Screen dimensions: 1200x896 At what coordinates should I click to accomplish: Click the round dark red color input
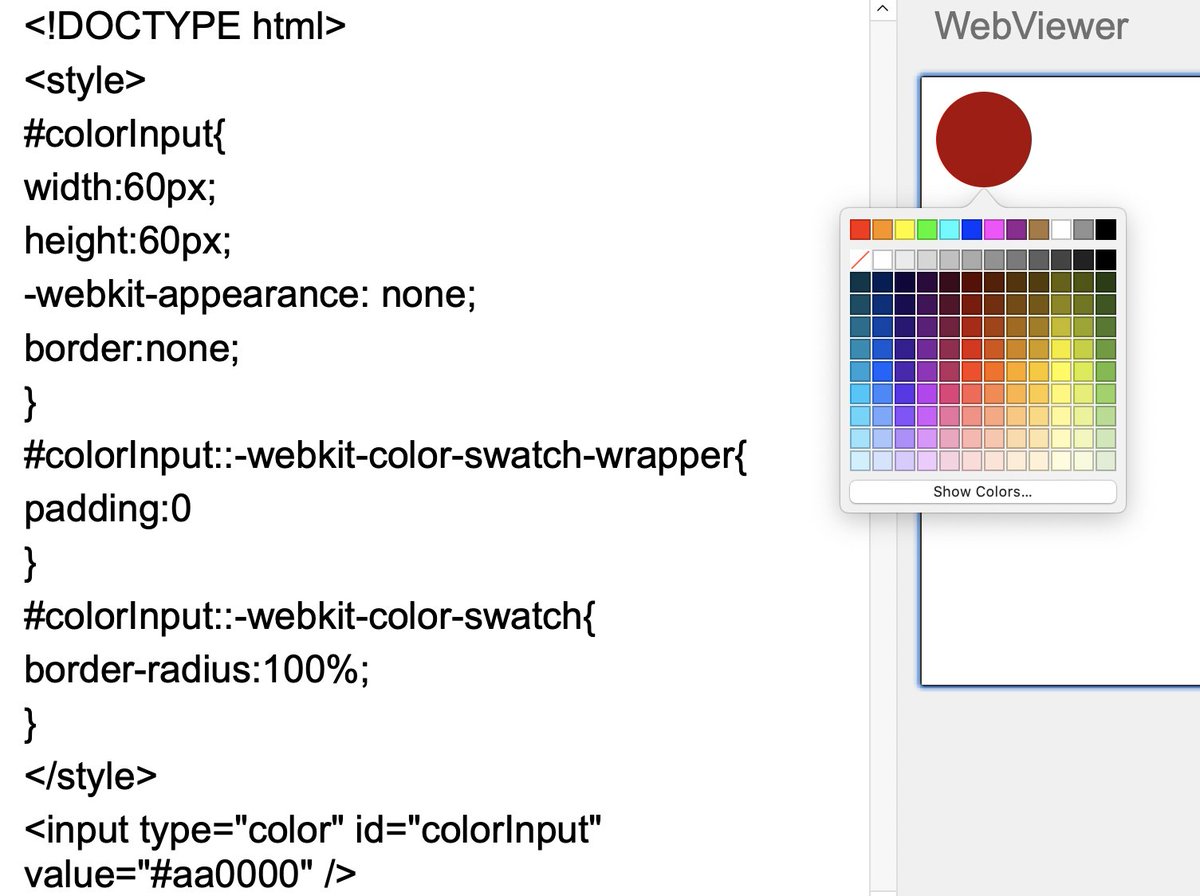983,139
